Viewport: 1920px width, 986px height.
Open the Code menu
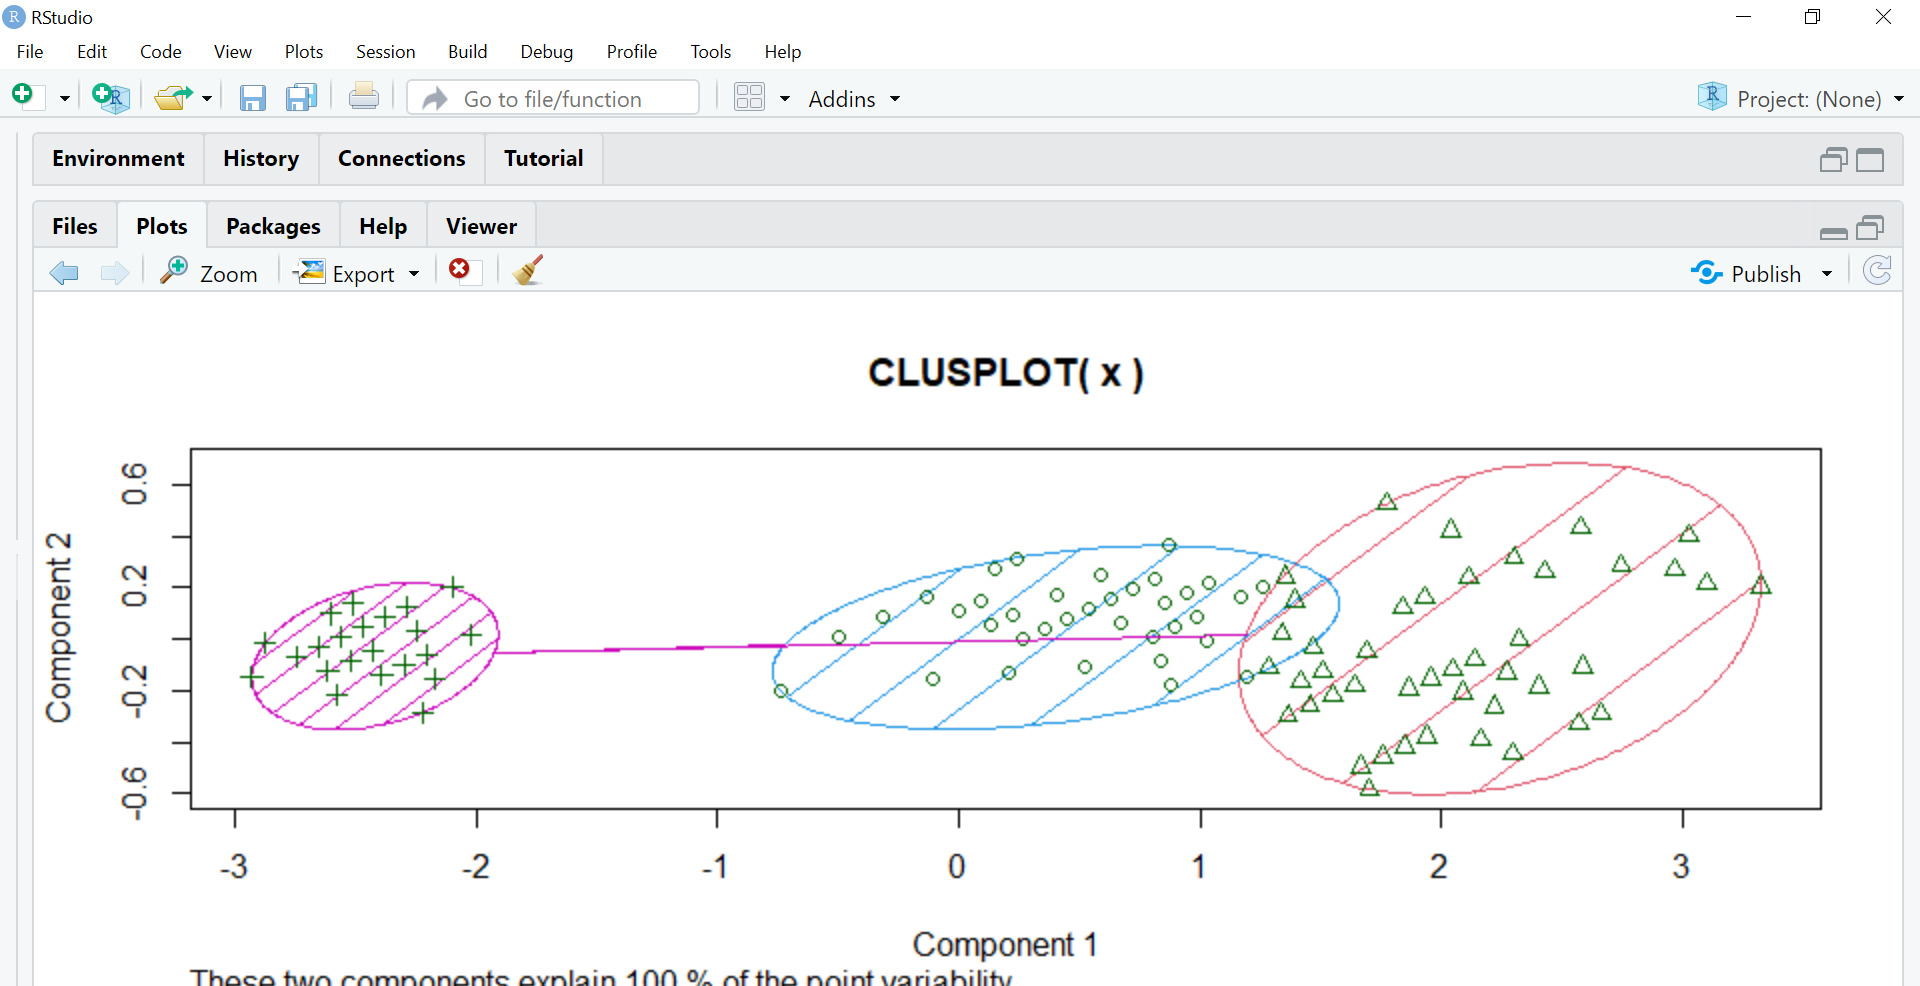click(x=160, y=51)
